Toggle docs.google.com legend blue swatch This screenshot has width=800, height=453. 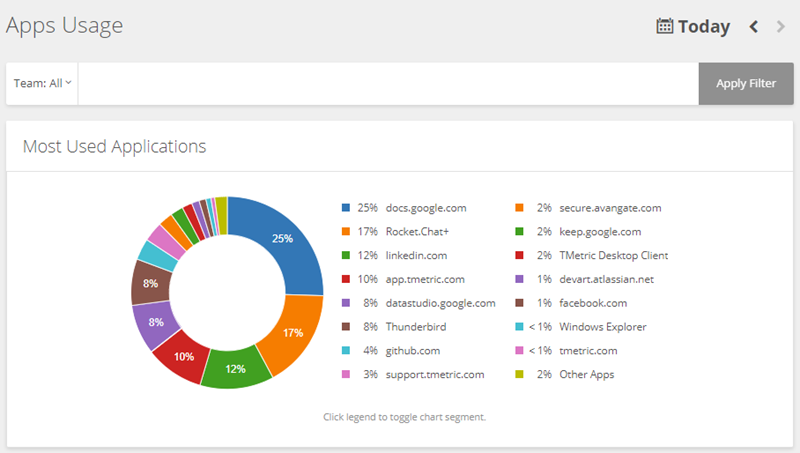coord(346,208)
